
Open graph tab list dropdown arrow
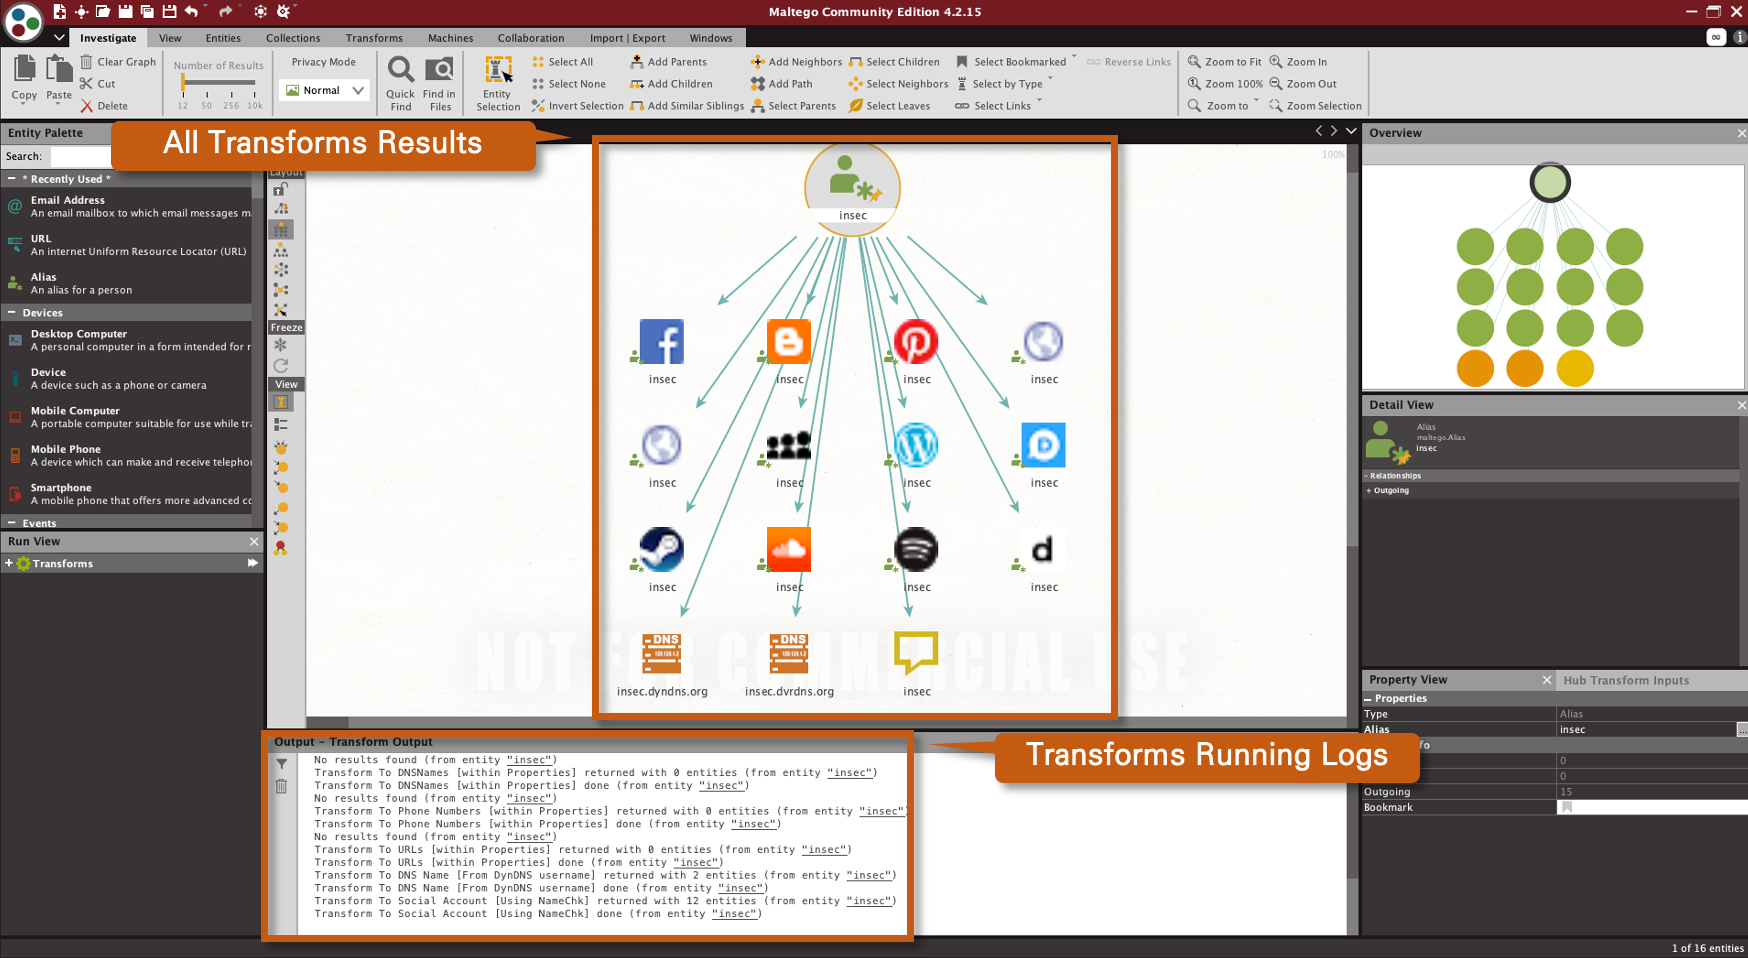1351,131
